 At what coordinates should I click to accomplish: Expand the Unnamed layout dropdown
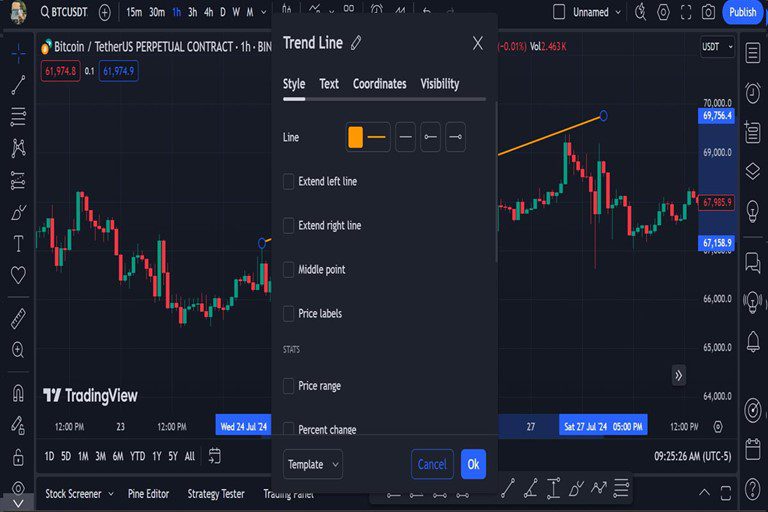(618, 12)
